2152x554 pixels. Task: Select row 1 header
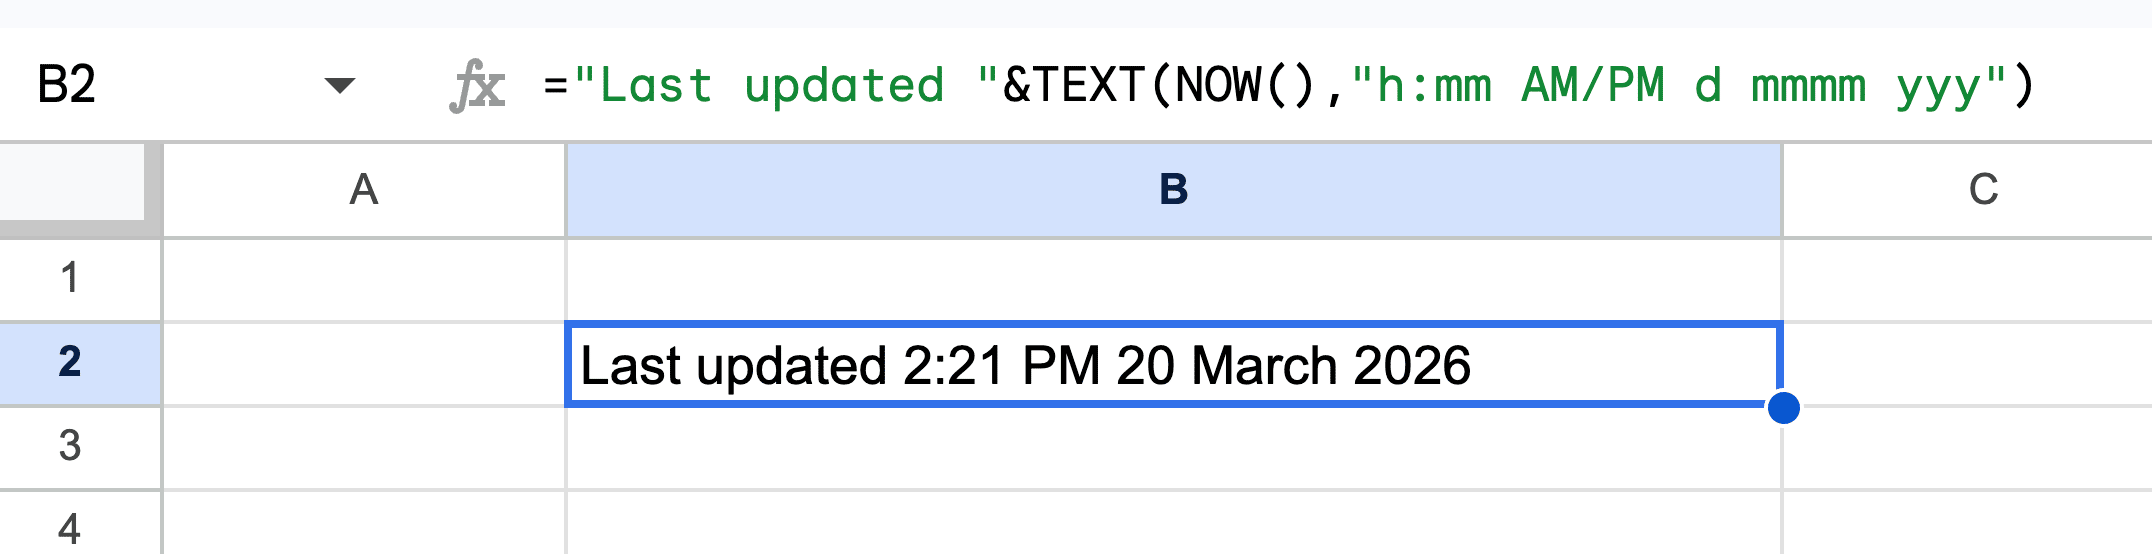coord(70,278)
